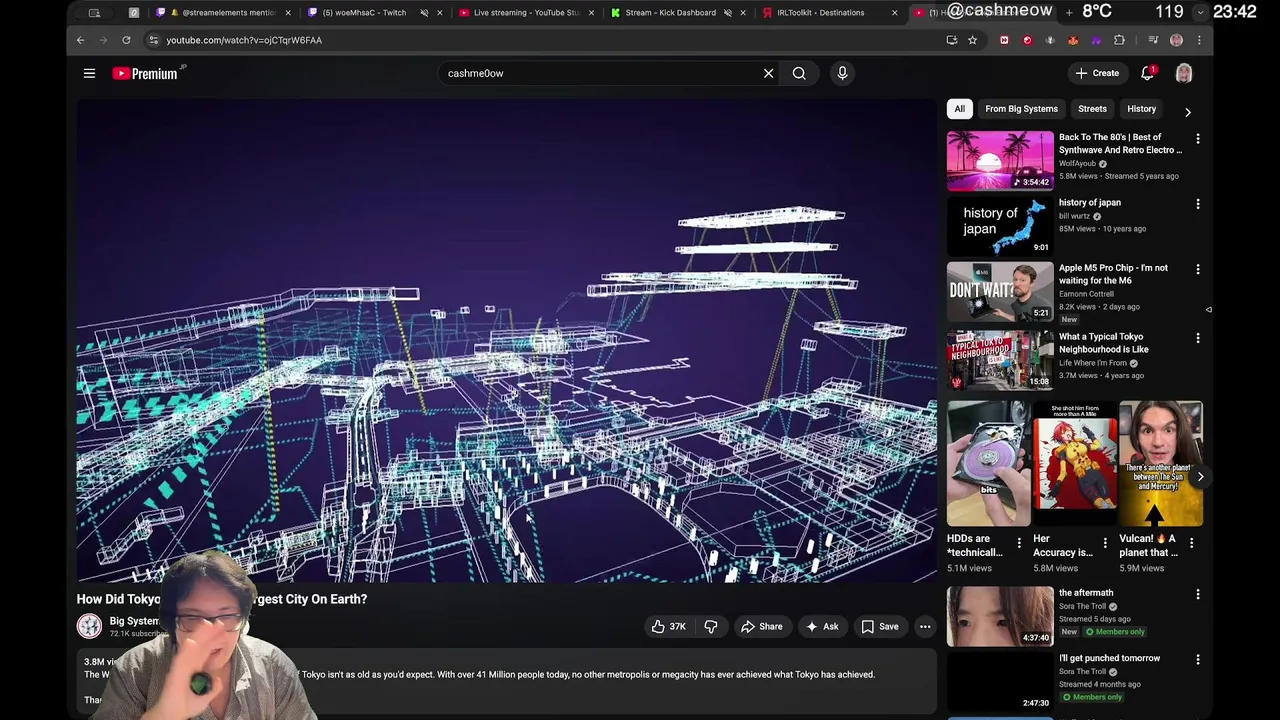Go back with the browser back arrow
This screenshot has height=720, width=1280.
[x=81, y=40]
